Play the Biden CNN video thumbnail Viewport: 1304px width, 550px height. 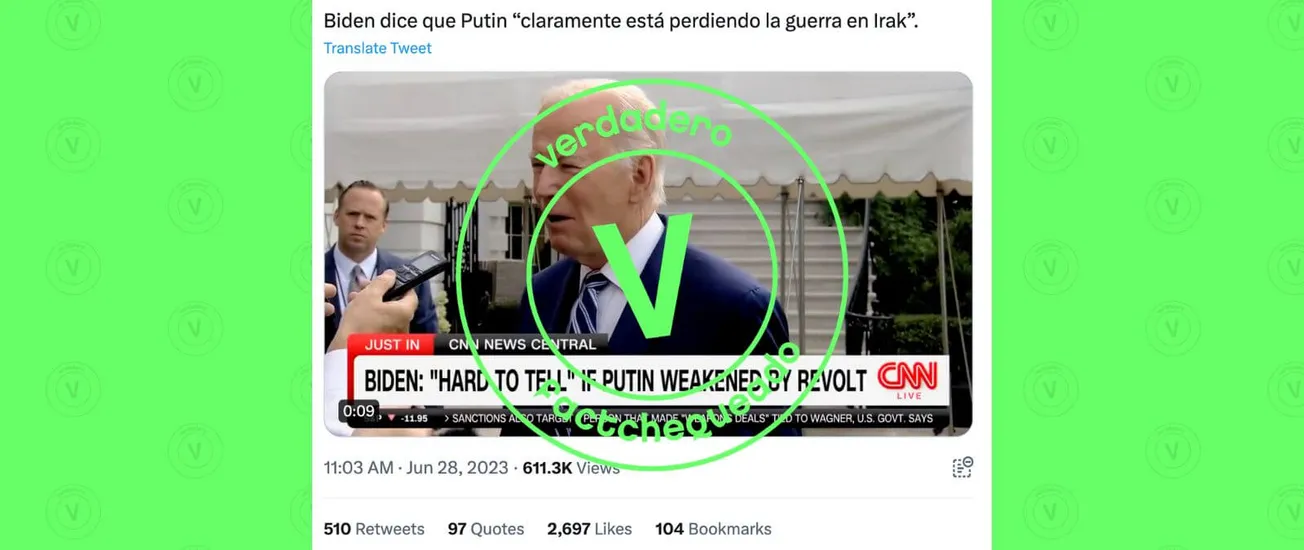point(648,254)
